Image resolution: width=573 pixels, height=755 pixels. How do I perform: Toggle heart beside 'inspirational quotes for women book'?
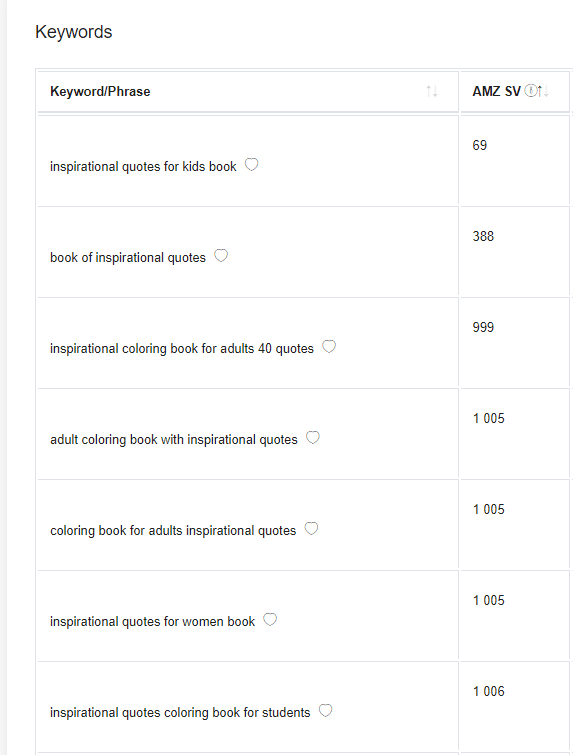[270, 620]
